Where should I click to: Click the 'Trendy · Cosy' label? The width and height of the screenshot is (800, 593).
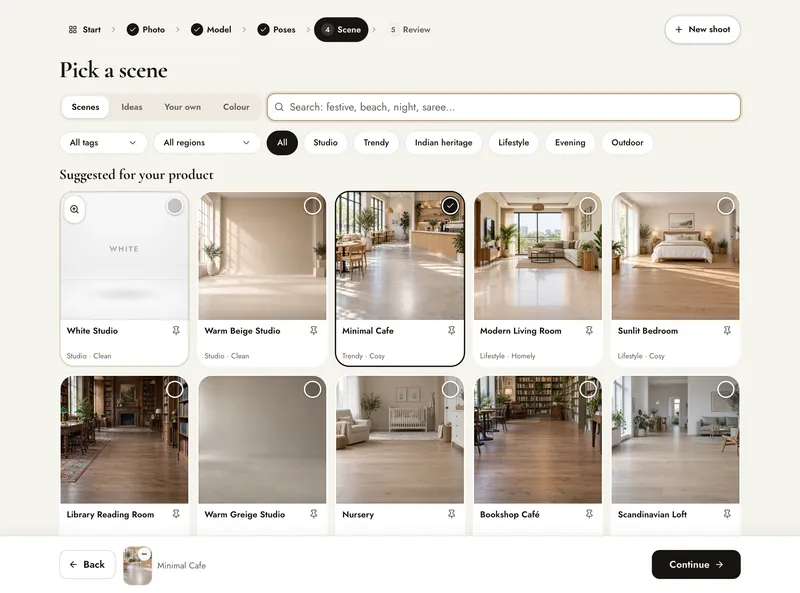coord(363,356)
